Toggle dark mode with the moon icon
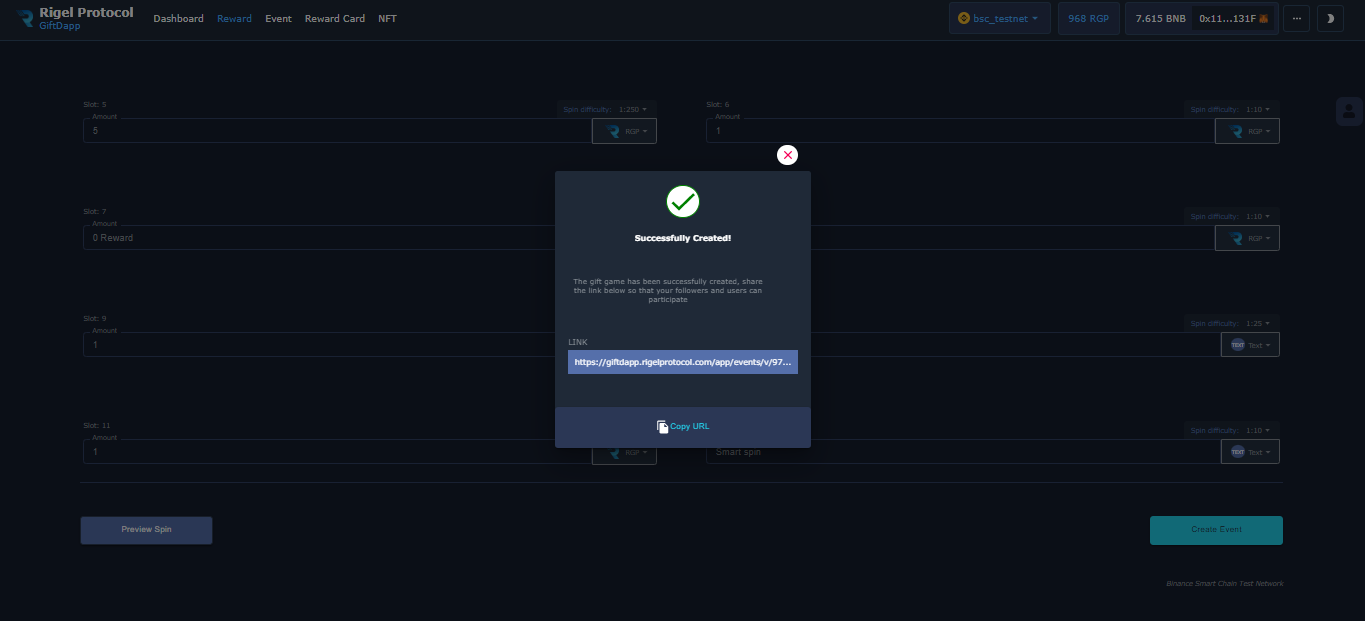The height and width of the screenshot is (621, 1365). click(x=1330, y=18)
